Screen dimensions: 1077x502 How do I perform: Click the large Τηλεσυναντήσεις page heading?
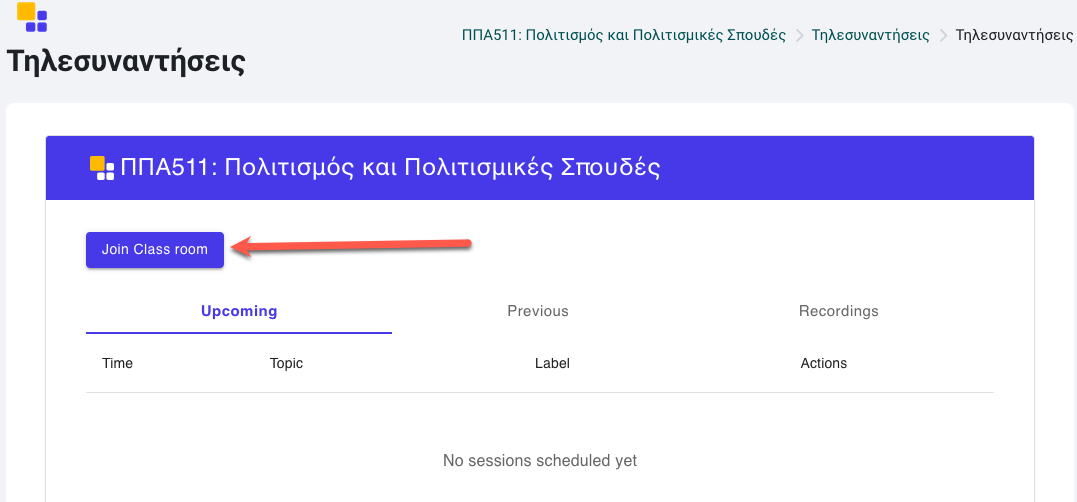[x=126, y=61]
